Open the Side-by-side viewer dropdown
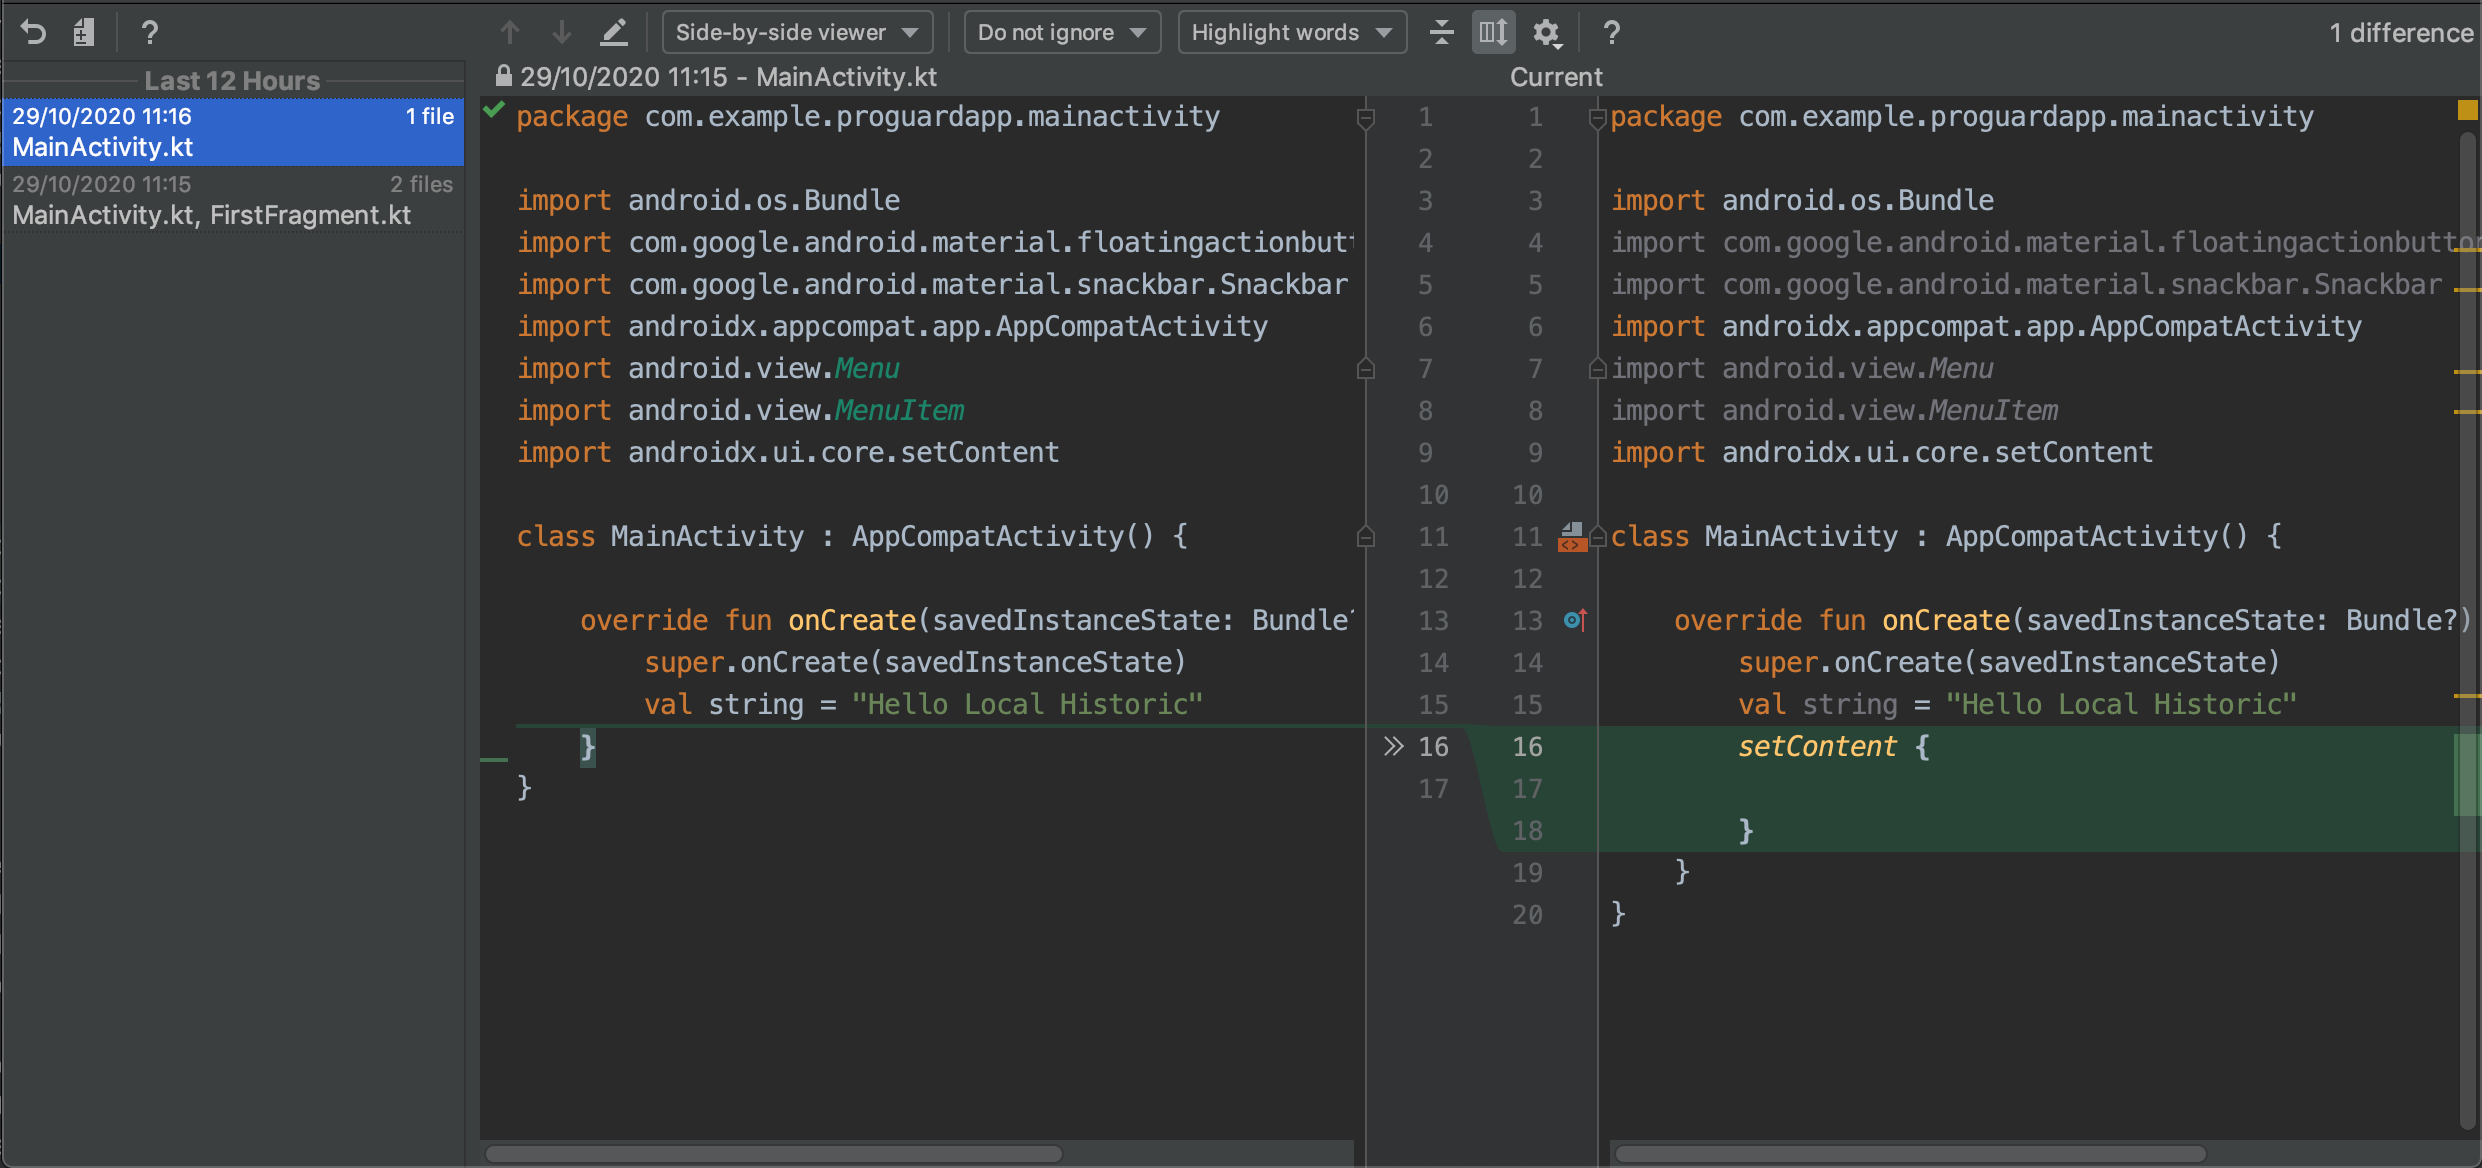This screenshot has height=1168, width=2482. [x=795, y=32]
